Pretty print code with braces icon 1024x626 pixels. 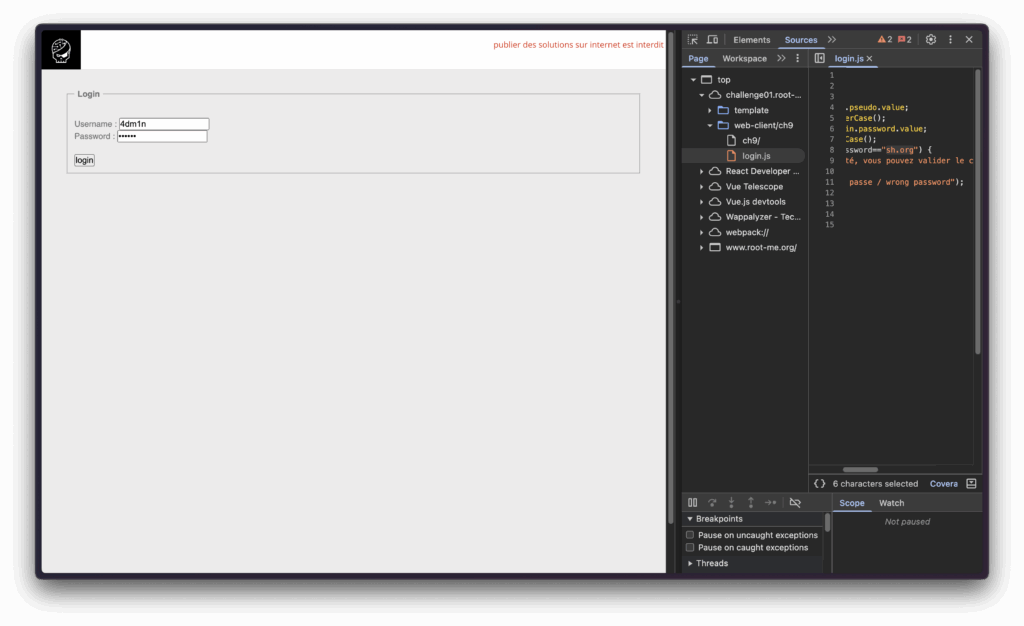click(820, 483)
